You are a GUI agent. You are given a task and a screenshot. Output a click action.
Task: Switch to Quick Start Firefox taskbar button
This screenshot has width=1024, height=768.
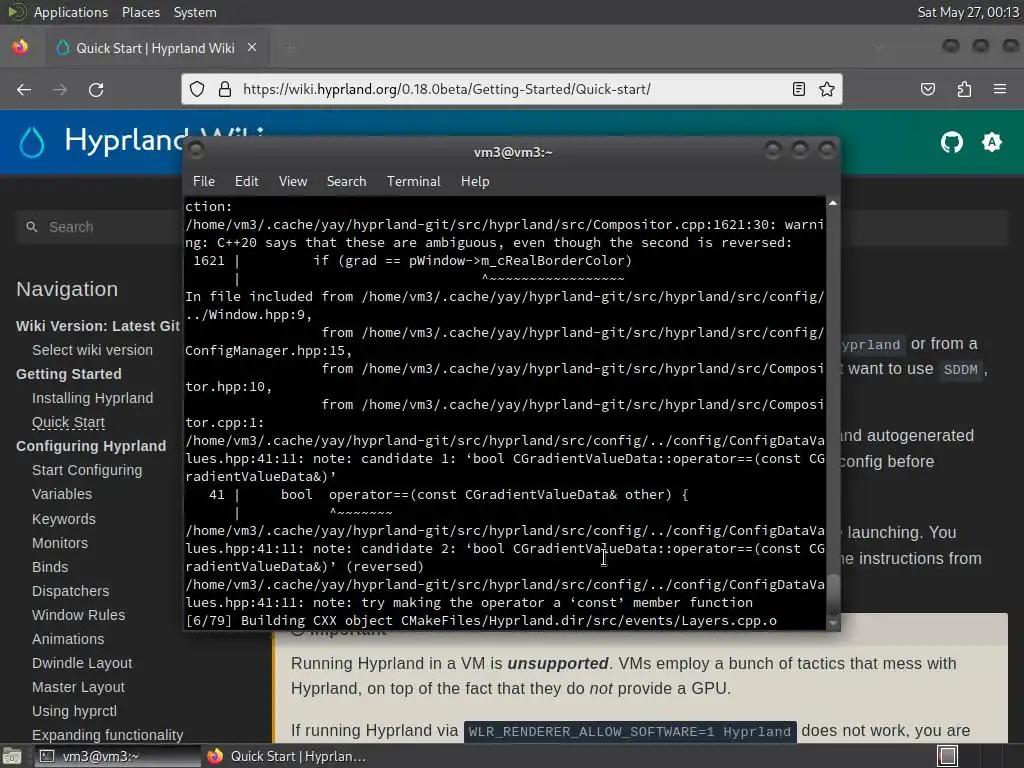coord(287,756)
